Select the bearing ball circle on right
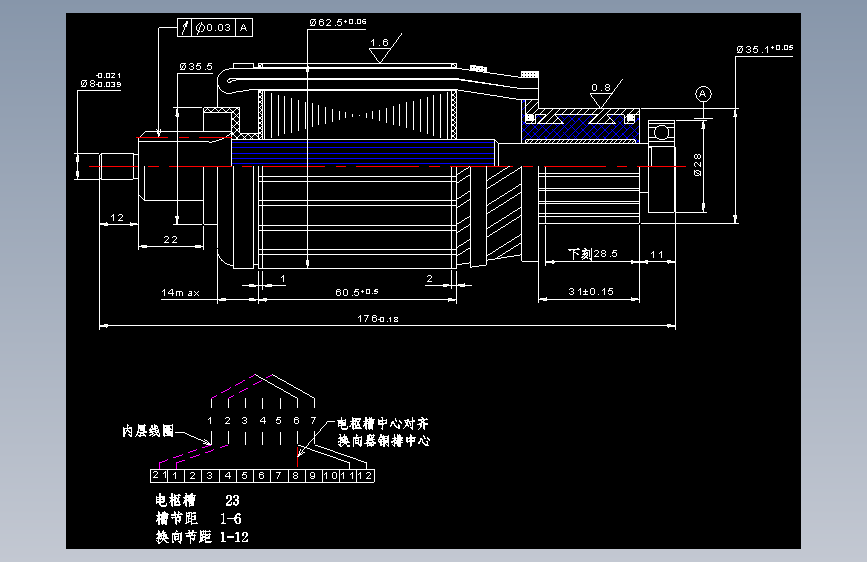 coord(661,133)
